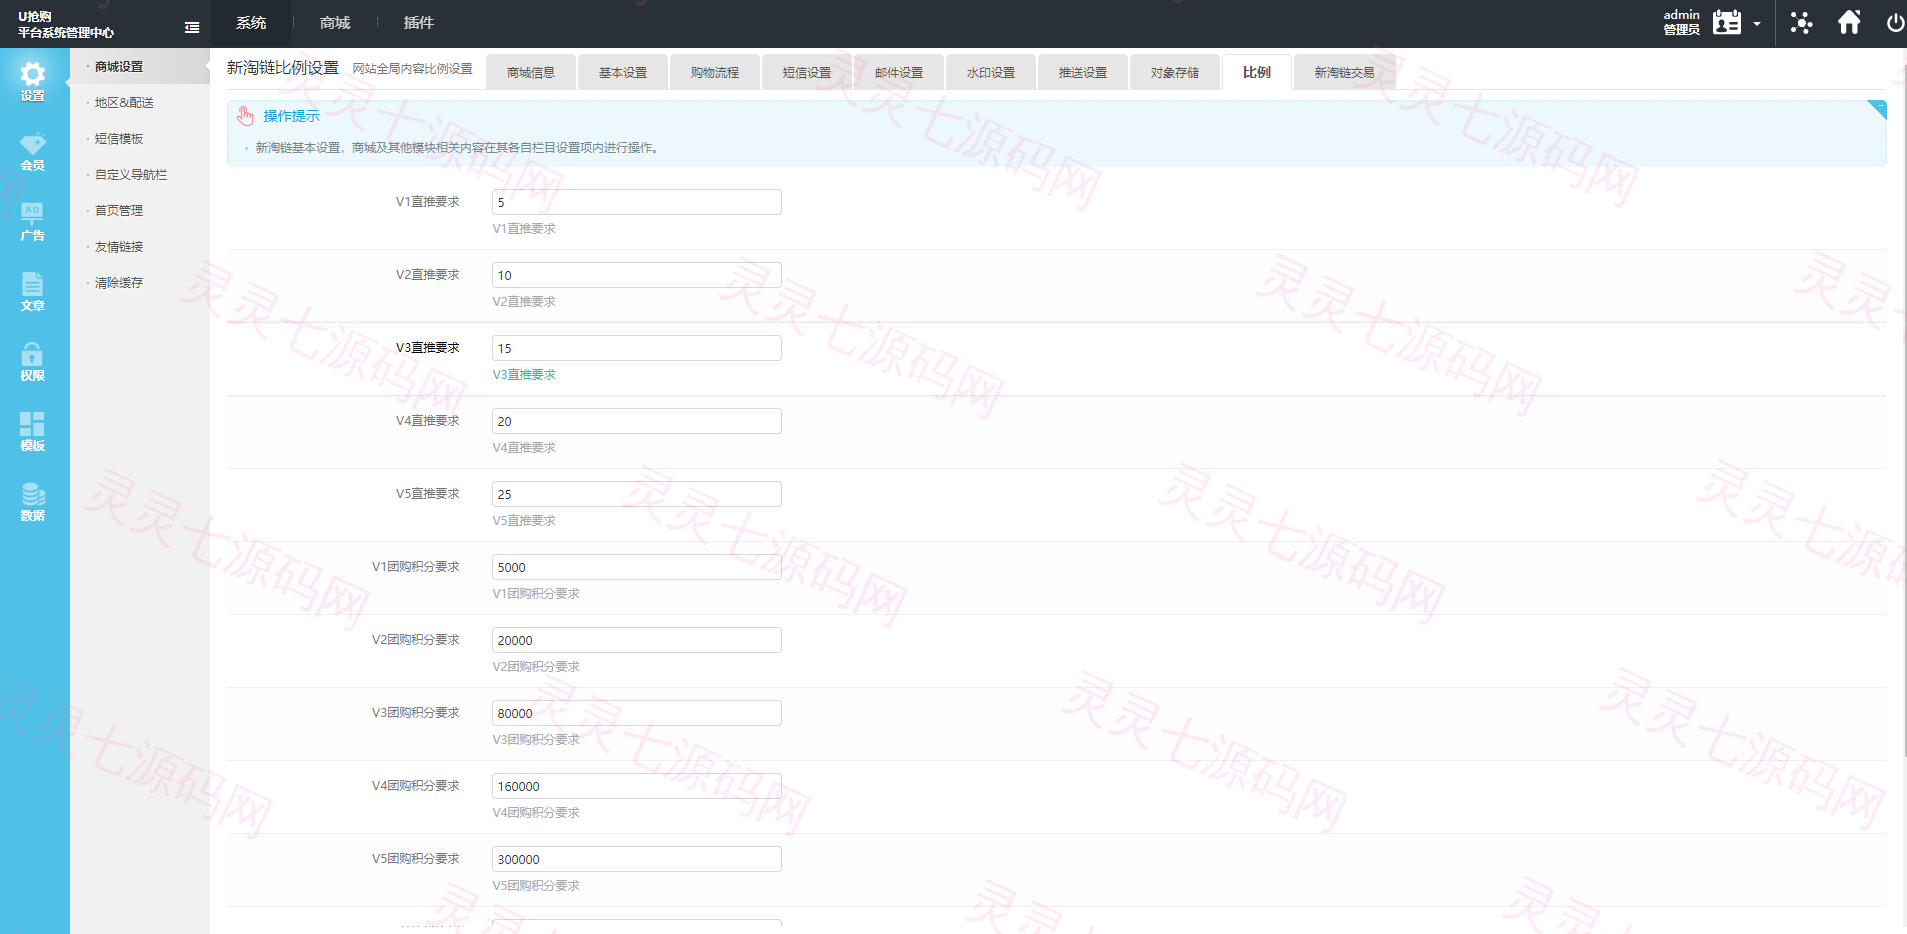Collapse the tips panel corner toggle
1907x934 pixels.
(1877, 110)
